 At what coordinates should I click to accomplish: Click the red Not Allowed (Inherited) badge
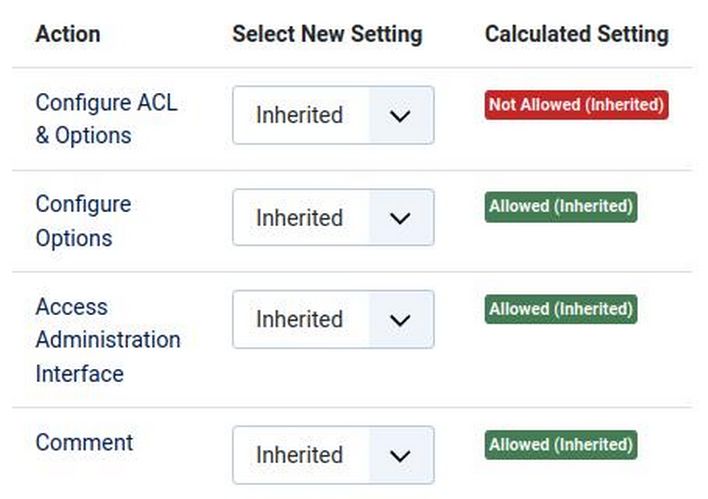(x=576, y=104)
